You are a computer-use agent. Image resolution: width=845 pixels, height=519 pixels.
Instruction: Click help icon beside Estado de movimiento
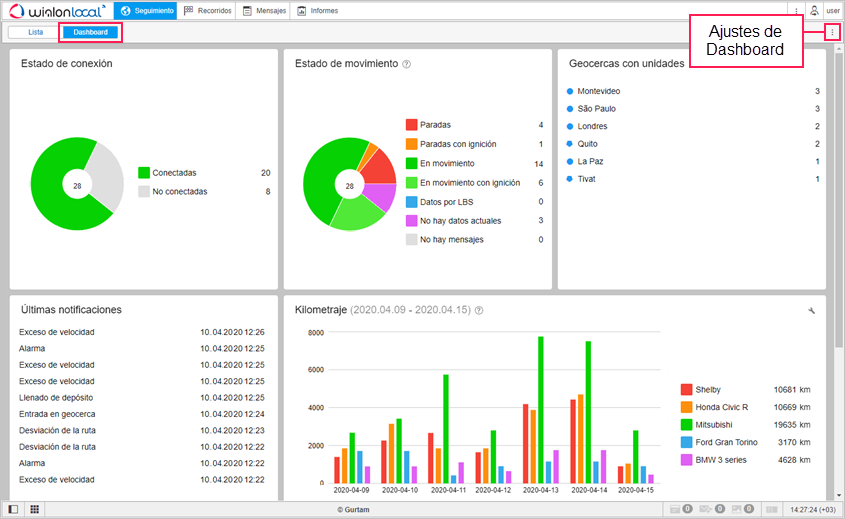(x=407, y=64)
